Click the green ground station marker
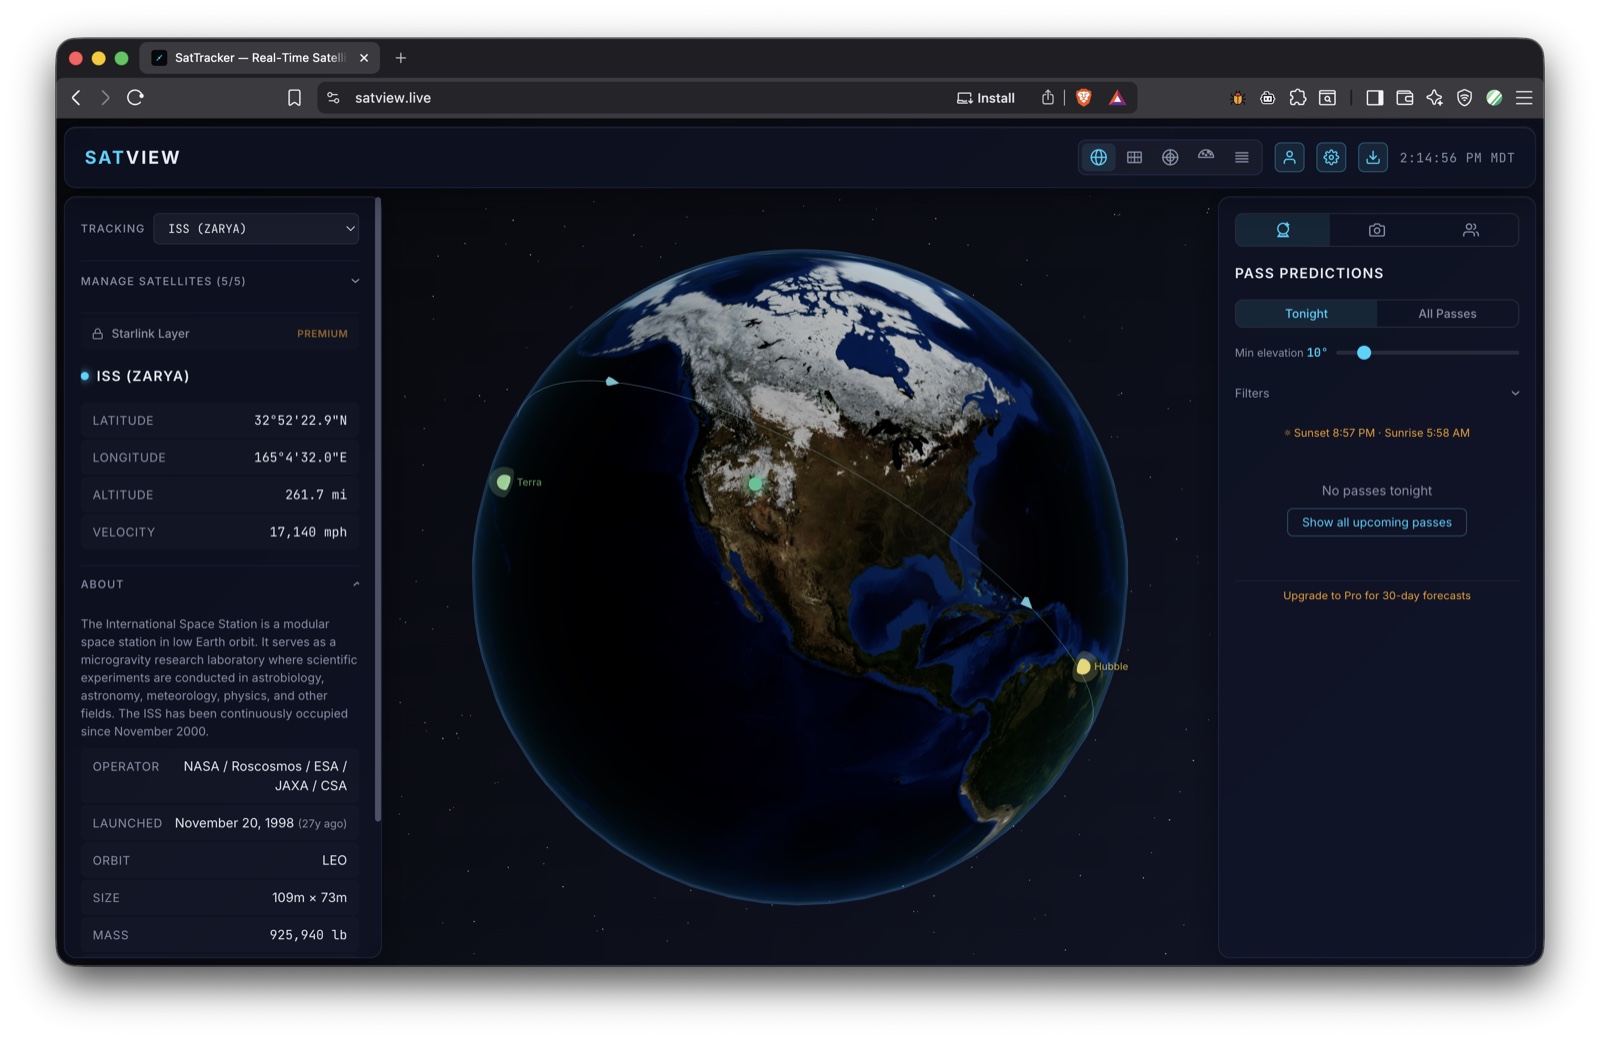Image resolution: width=1600 pixels, height=1040 pixels. (755, 484)
